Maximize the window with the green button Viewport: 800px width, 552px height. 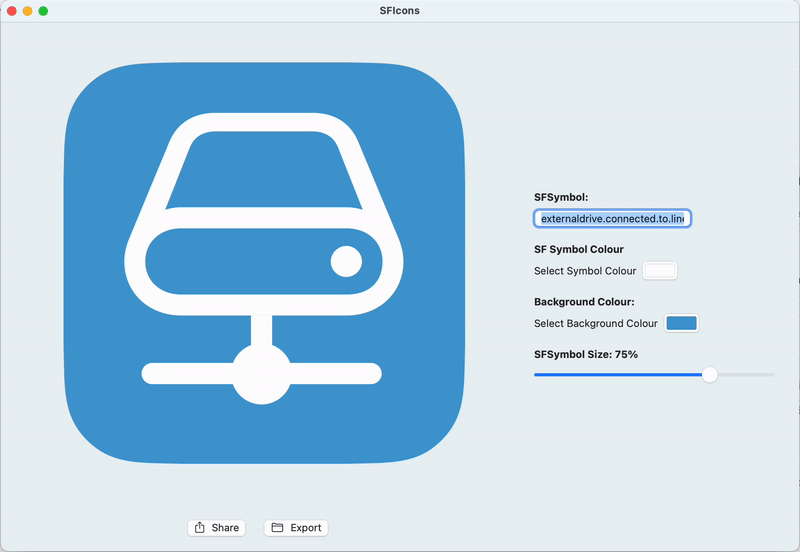pyautogui.click(x=43, y=11)
